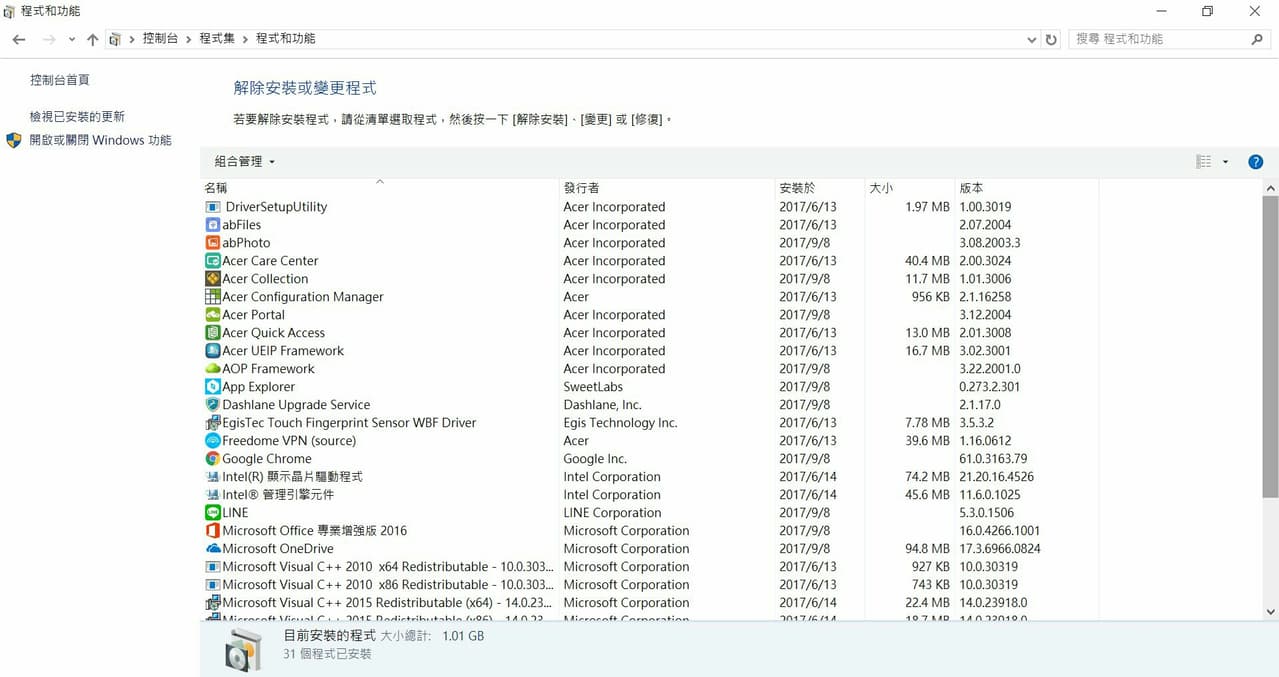Image resolution: width=1279 pixels, height=677 pixels.
Task: Expand the address bar history dropdown
Action: (1032, 40)
